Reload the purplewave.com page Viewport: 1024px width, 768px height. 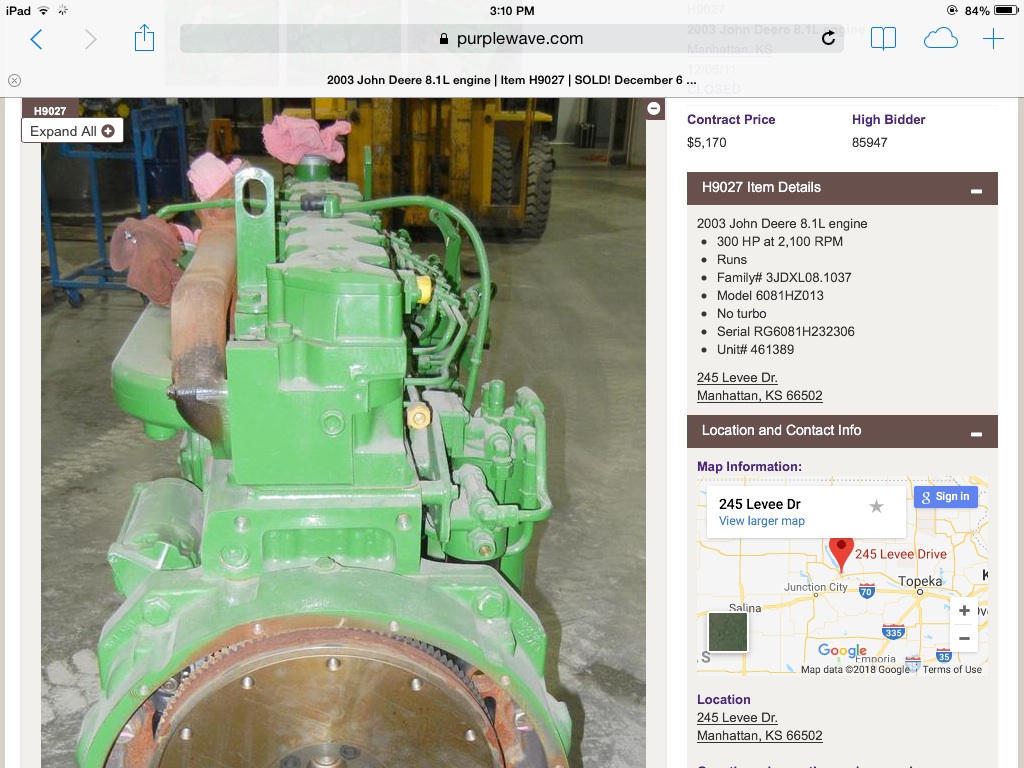tap(828, 38)
